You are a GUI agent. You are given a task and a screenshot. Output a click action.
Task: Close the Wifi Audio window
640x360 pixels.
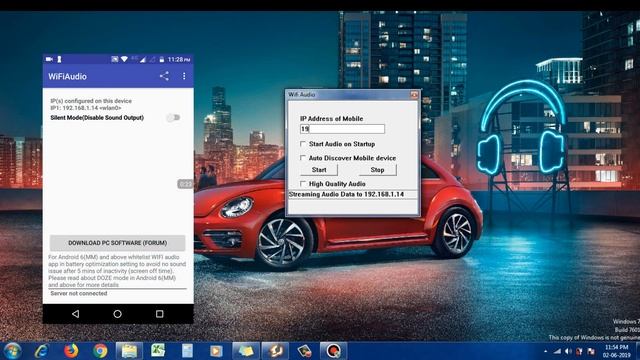414,95
